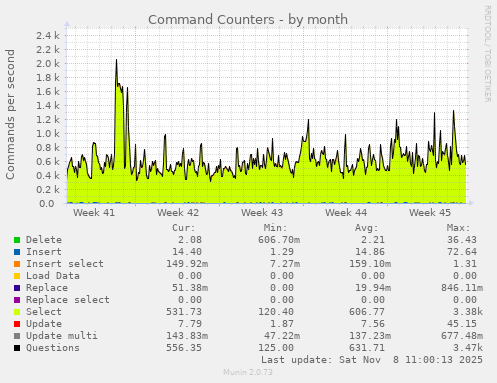Click the 'Week 44' axis label
This screenshot has width=497, height=383.
(x=346, y=213)
